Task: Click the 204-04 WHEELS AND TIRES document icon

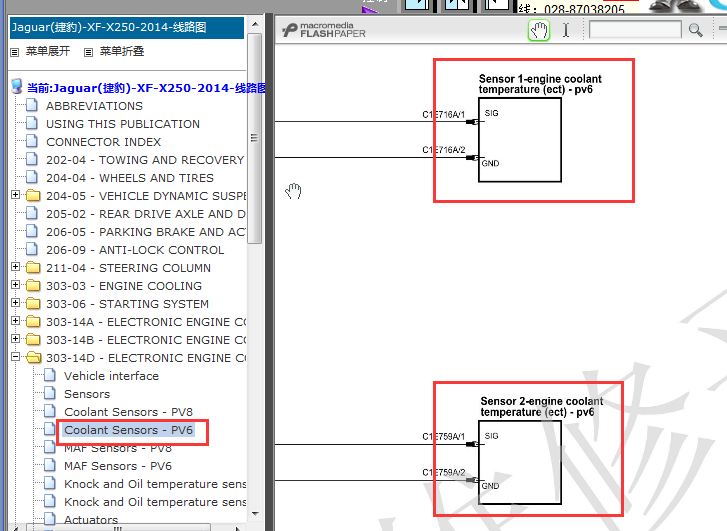Action: coord(32,177)
